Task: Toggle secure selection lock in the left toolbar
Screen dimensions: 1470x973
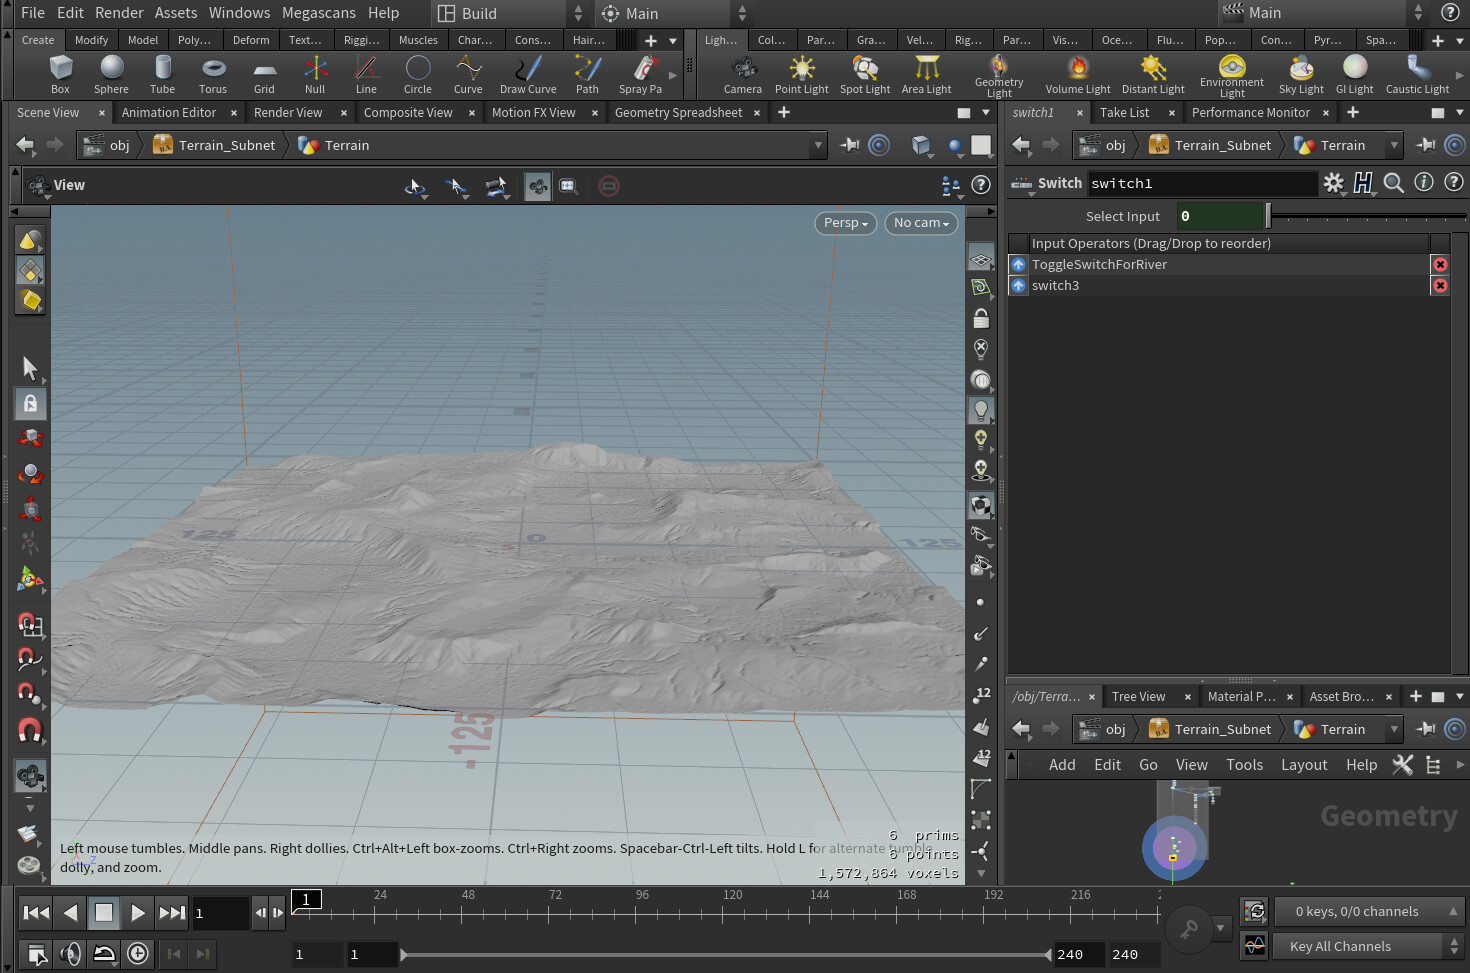Action: tap(30, 403)
